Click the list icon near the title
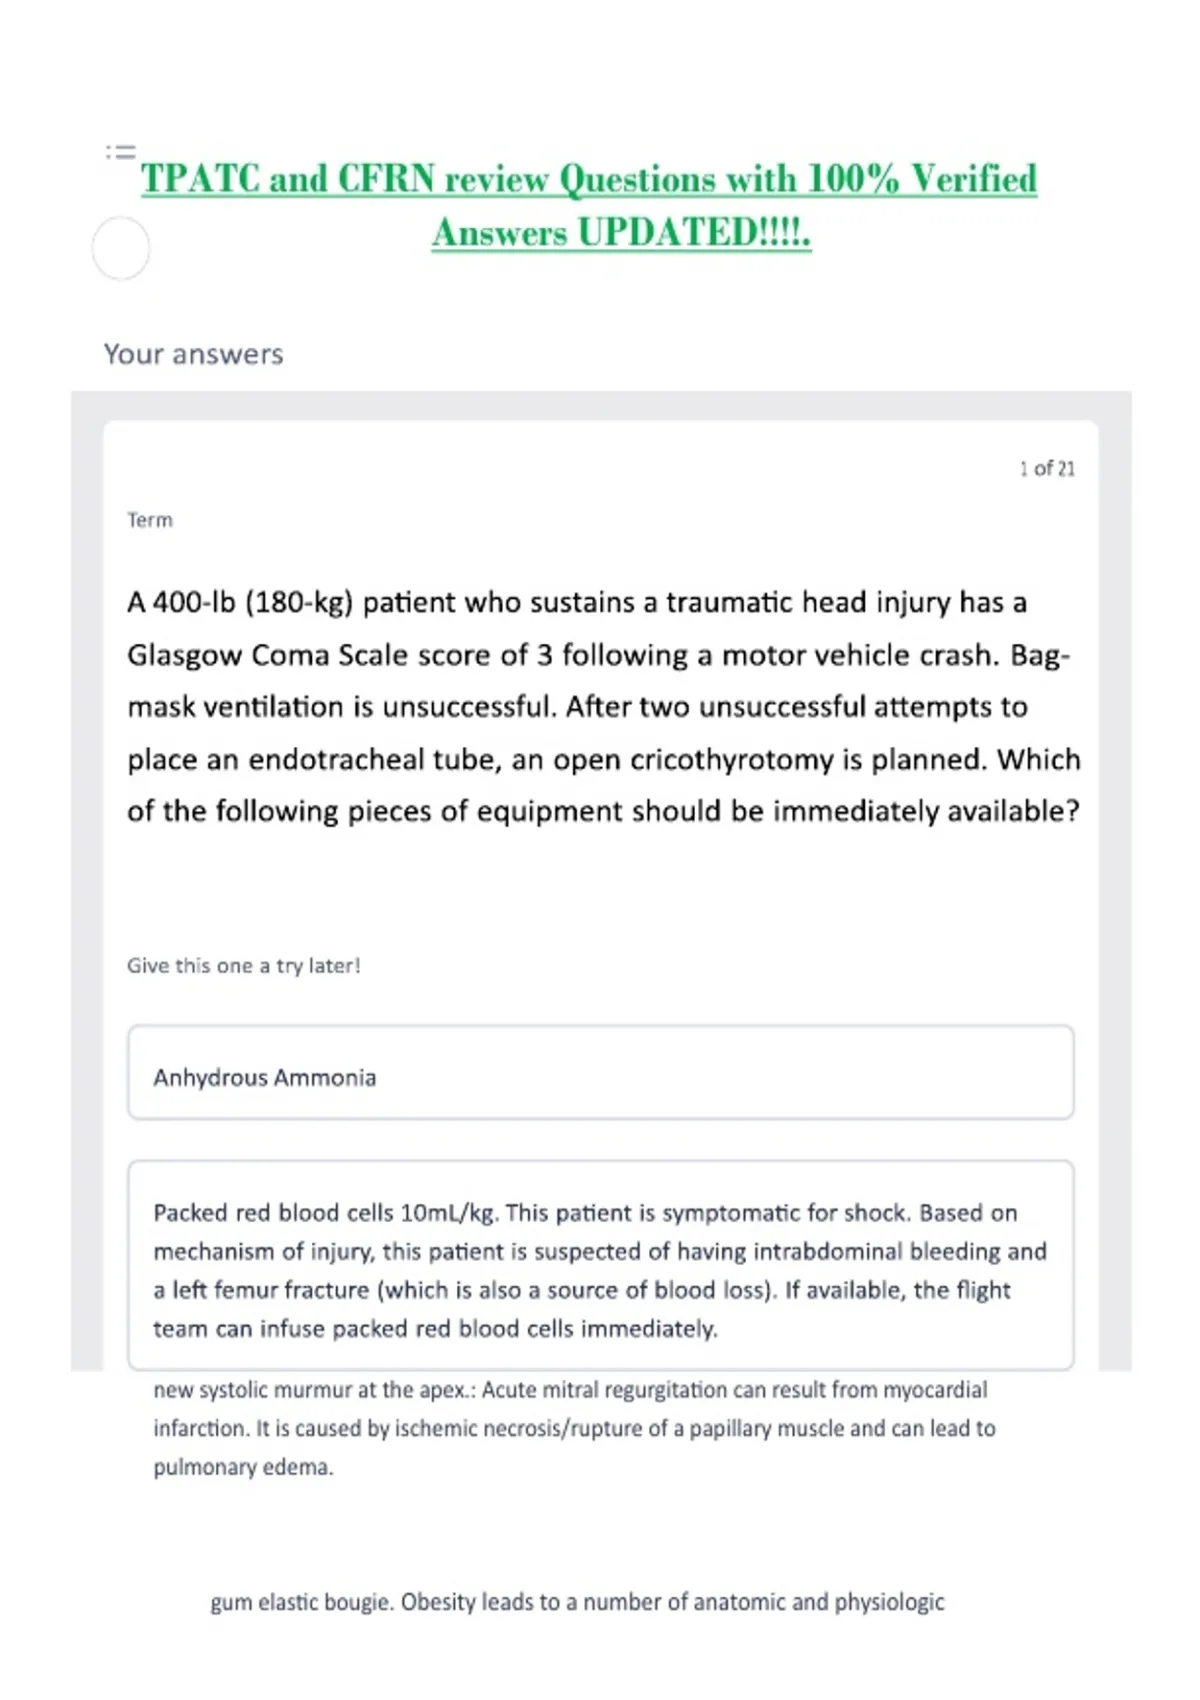Viewport: 1200px width, 1700px height. click(120, 153)
